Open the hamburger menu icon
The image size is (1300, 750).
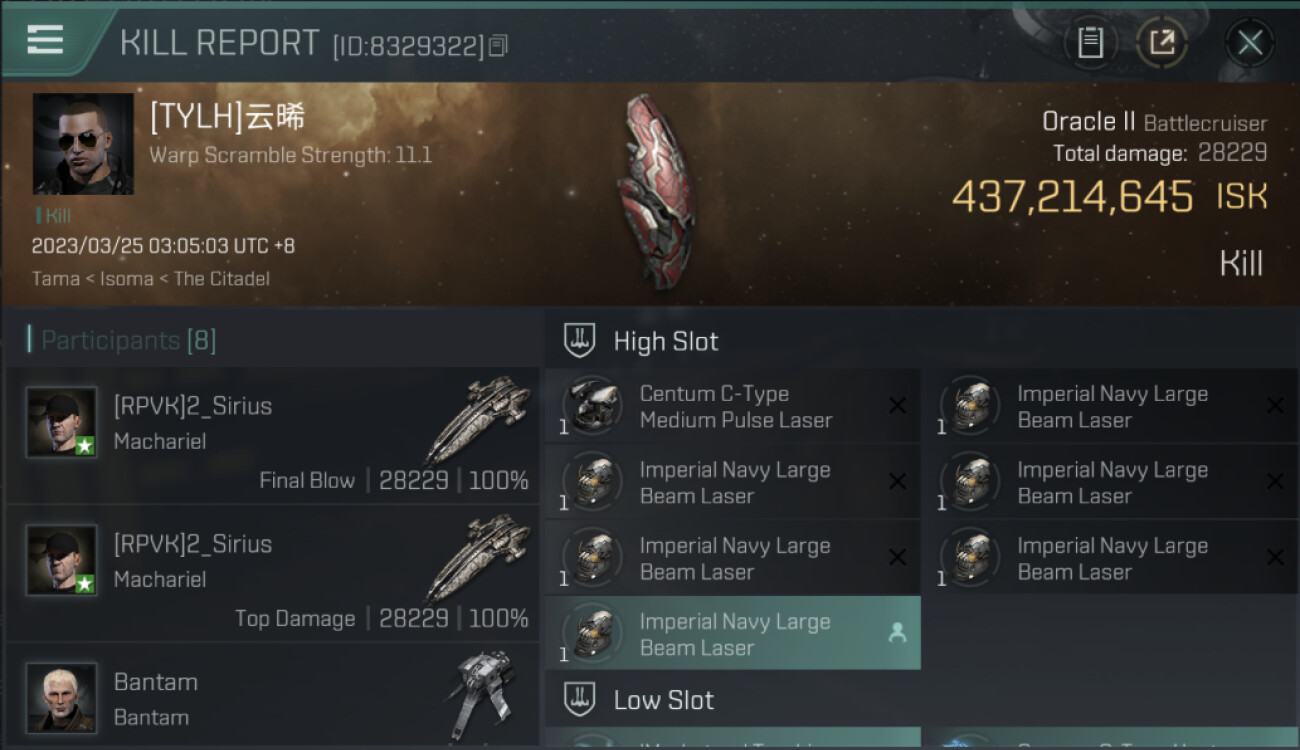pyautogui.click(x=45, y=40)
